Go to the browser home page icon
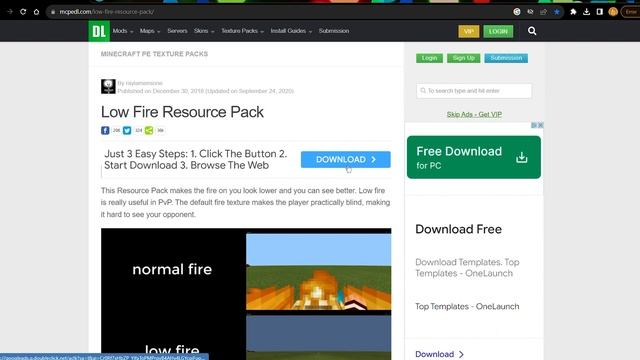Image resolution: width=640 pixels, height=360 pixels. (36, 12)
